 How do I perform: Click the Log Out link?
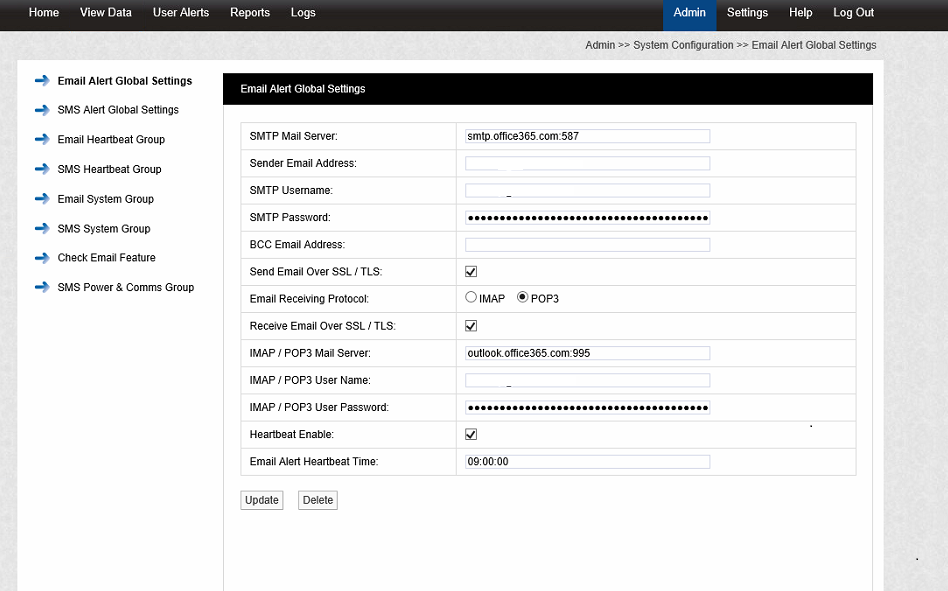(x=853, y=13)
